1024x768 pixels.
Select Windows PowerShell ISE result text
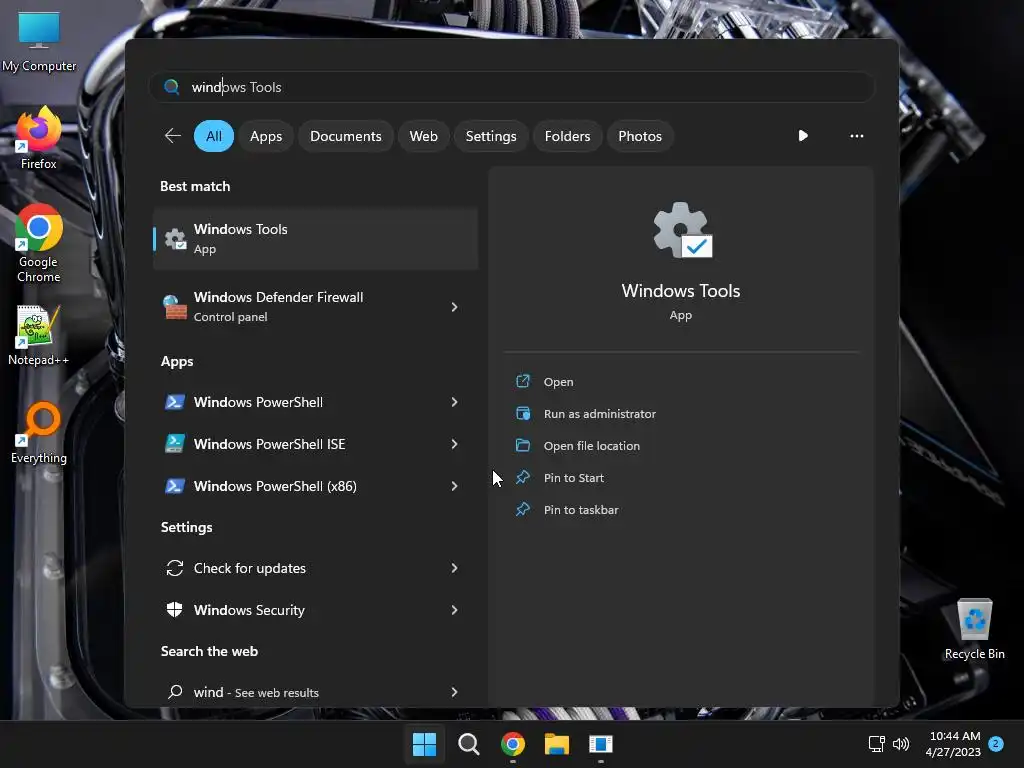pyautogui.click(x=269, y=444)
